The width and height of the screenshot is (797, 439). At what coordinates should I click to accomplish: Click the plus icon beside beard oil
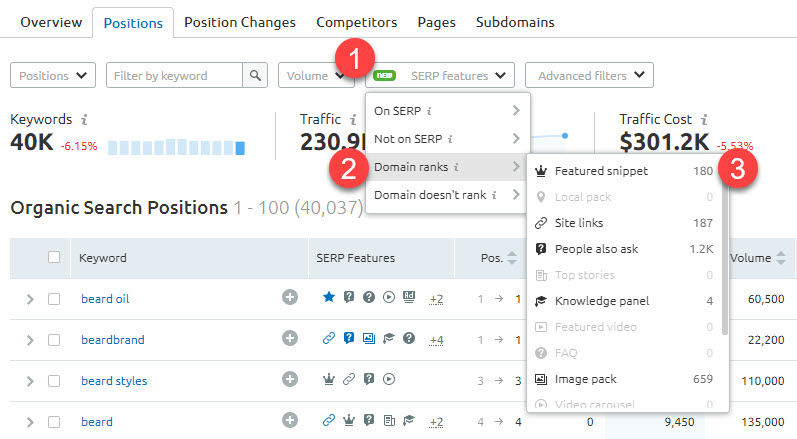pos(290,297)
